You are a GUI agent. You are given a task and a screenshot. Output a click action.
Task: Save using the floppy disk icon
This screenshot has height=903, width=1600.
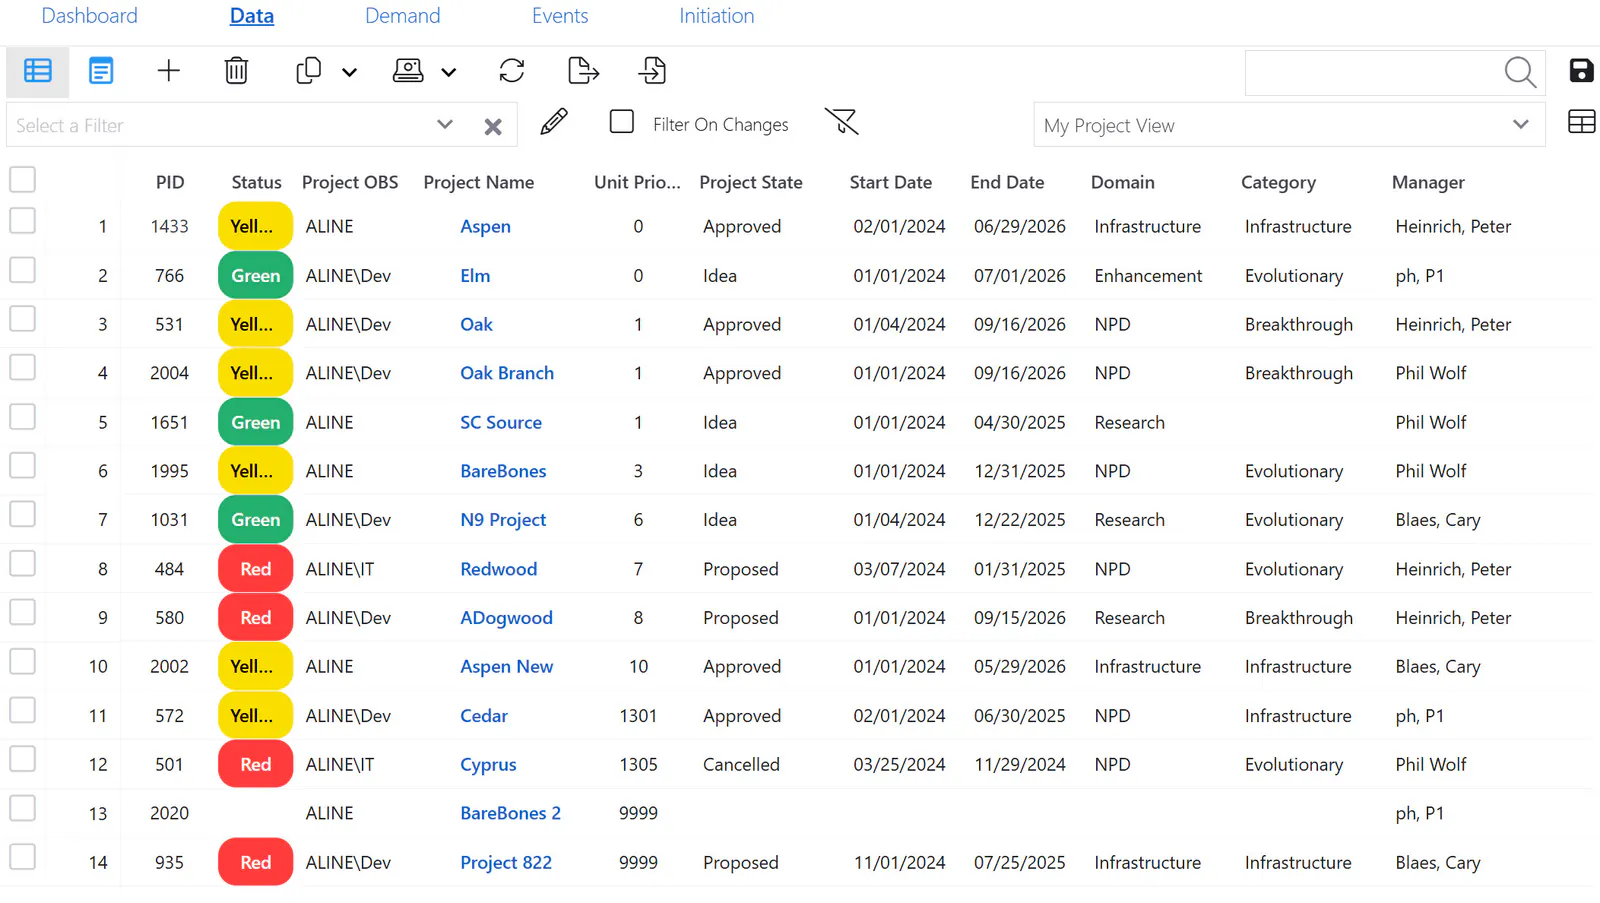tap(1581, 71)
